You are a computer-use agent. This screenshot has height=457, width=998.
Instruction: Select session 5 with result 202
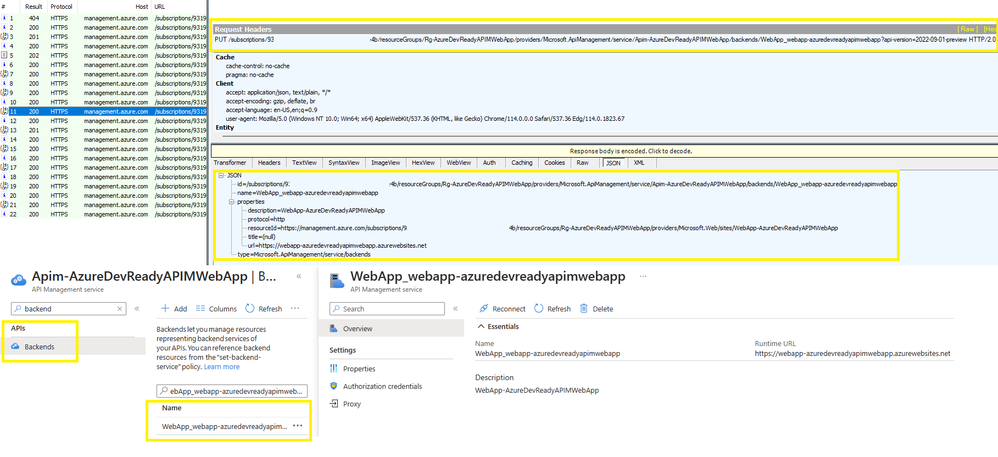point(103,55)
